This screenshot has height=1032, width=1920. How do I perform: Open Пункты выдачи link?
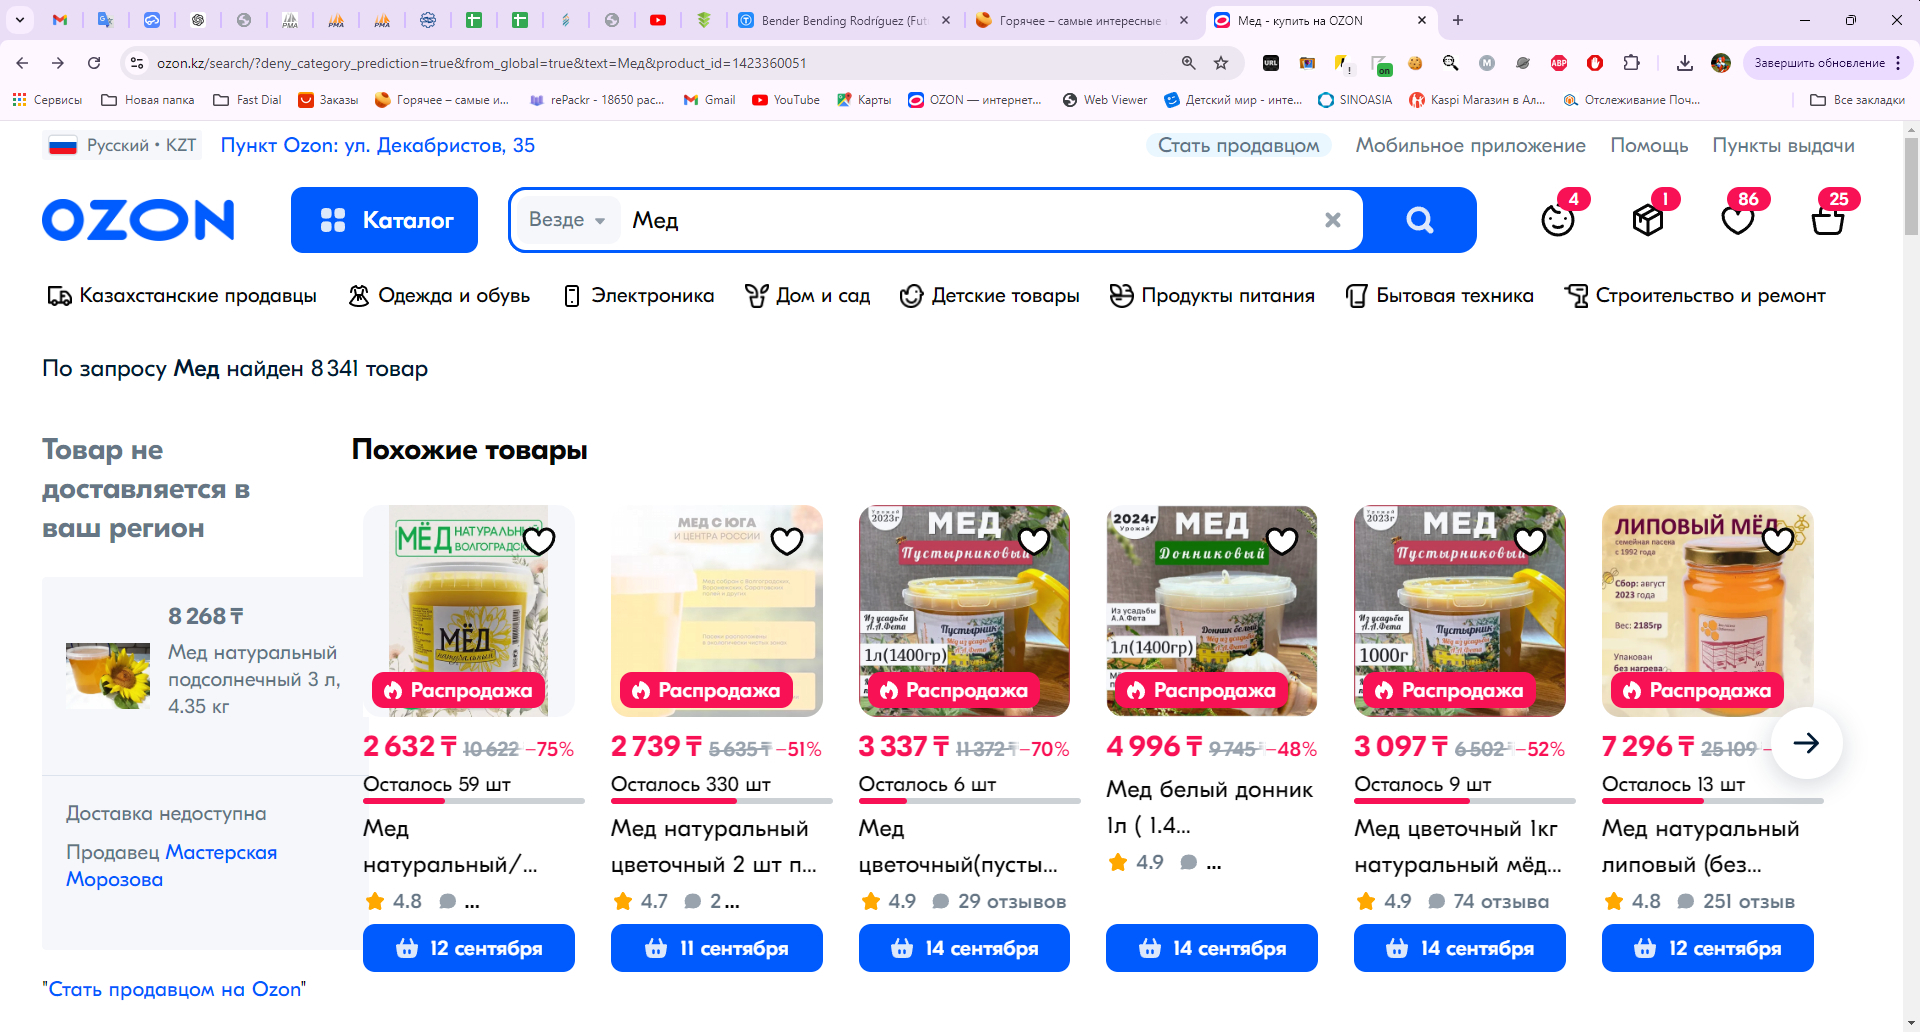pyautogui.click(x=1783, y=145)
